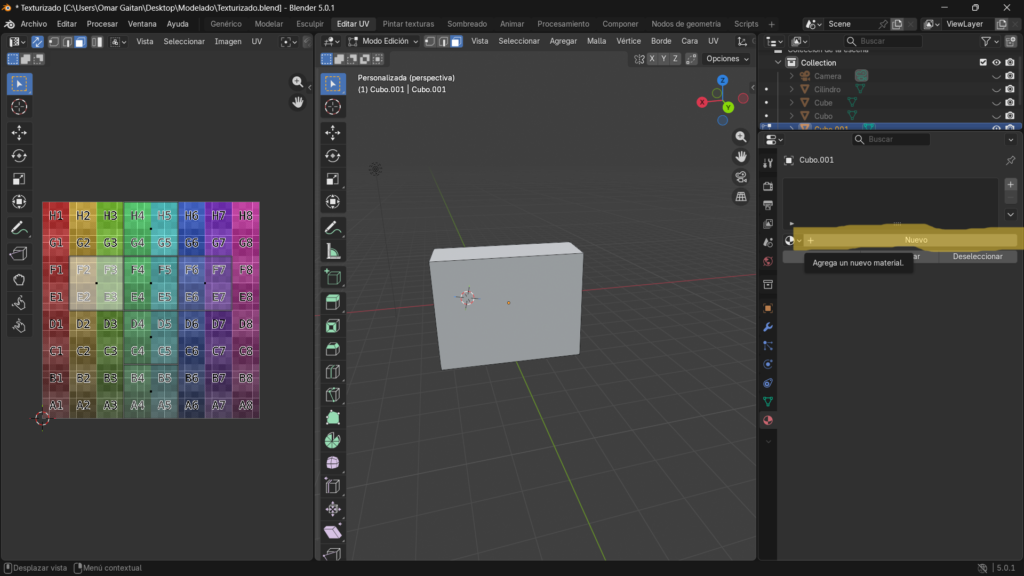This screenshot has height=576, width=1024.
Task: Click the Annotate tool in UV editor
Action: pos(19,228)
